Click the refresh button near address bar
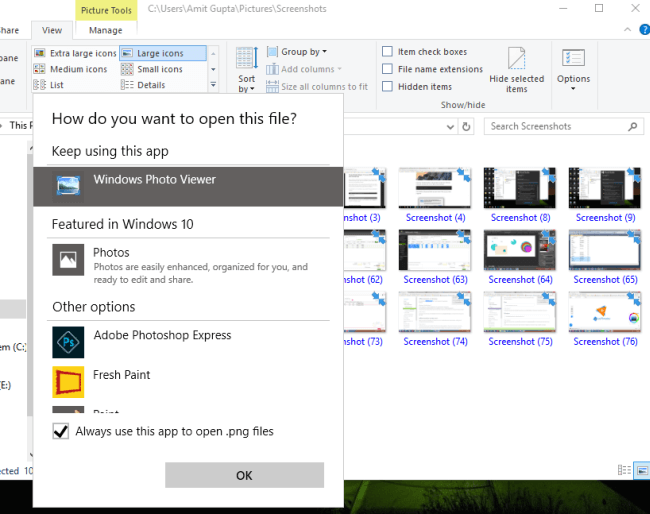The height and width of the screenshot is (514, 650). (466, 126)
